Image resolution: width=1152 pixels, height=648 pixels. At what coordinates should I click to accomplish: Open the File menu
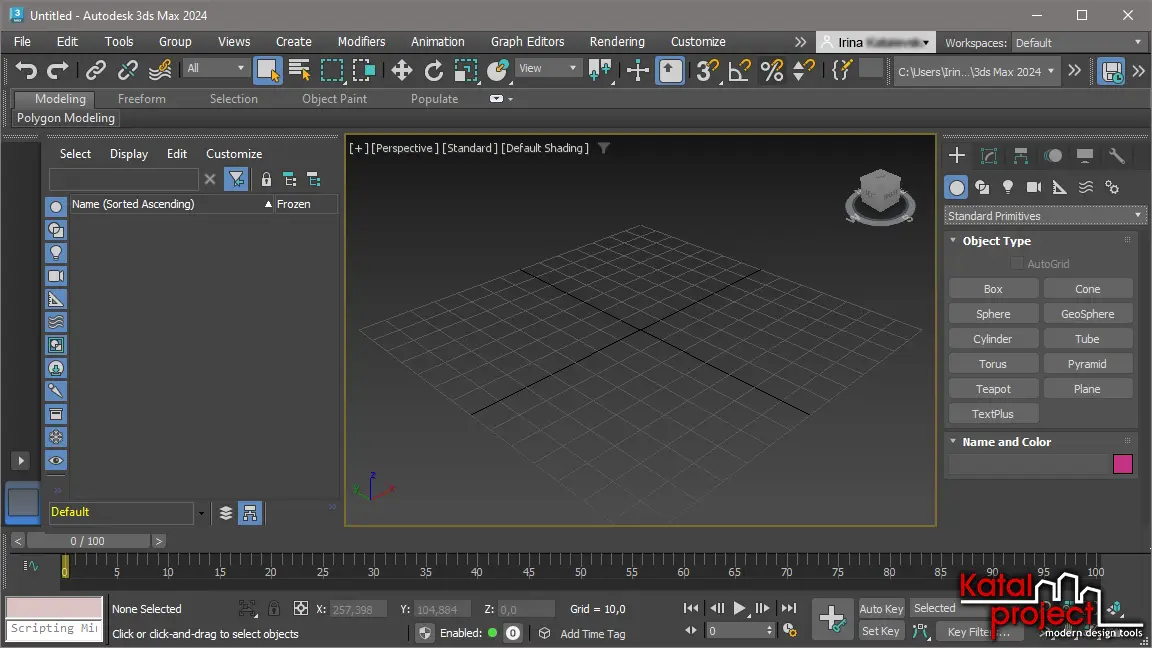(22, 42)
